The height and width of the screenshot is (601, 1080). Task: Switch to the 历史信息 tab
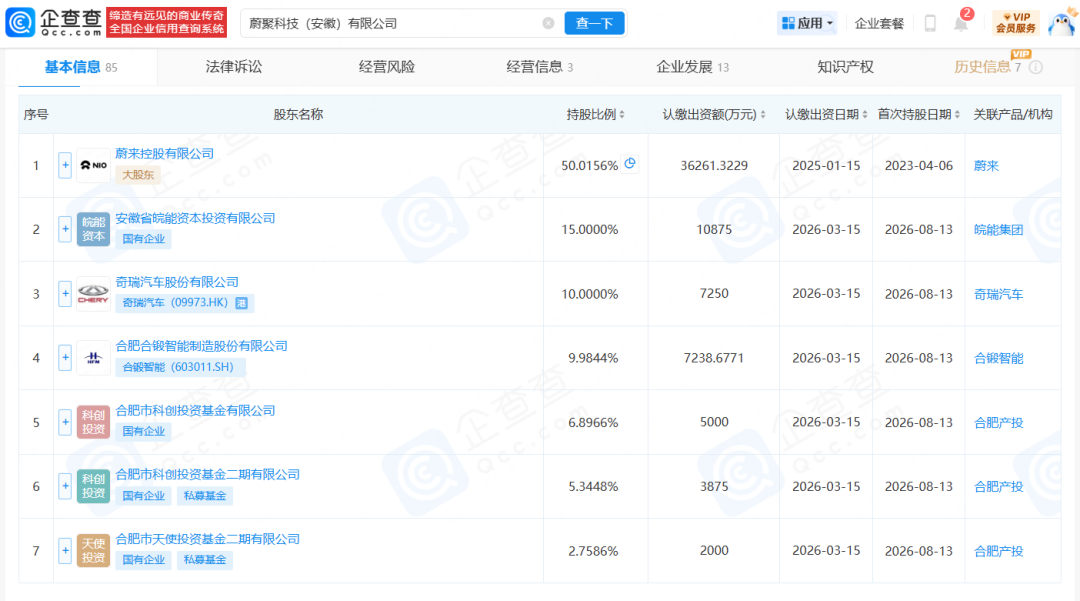tap(987, 67)
